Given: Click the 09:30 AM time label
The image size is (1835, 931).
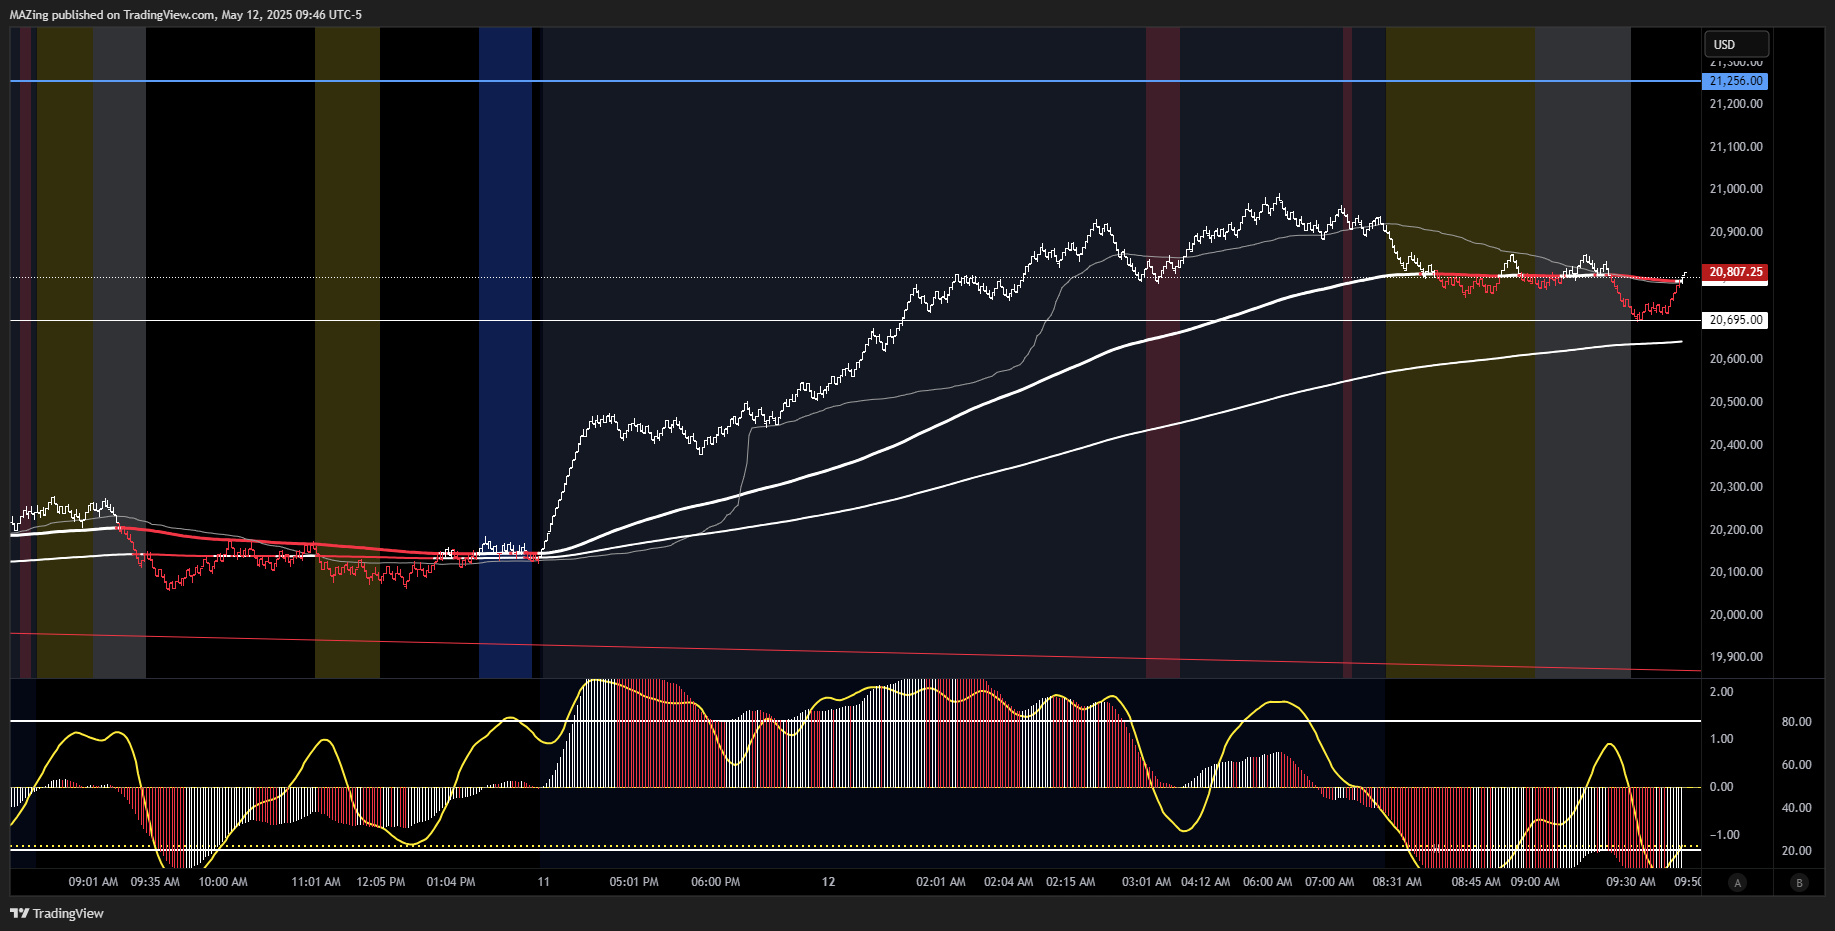Looking at the screenshot, I should 1631,882.
